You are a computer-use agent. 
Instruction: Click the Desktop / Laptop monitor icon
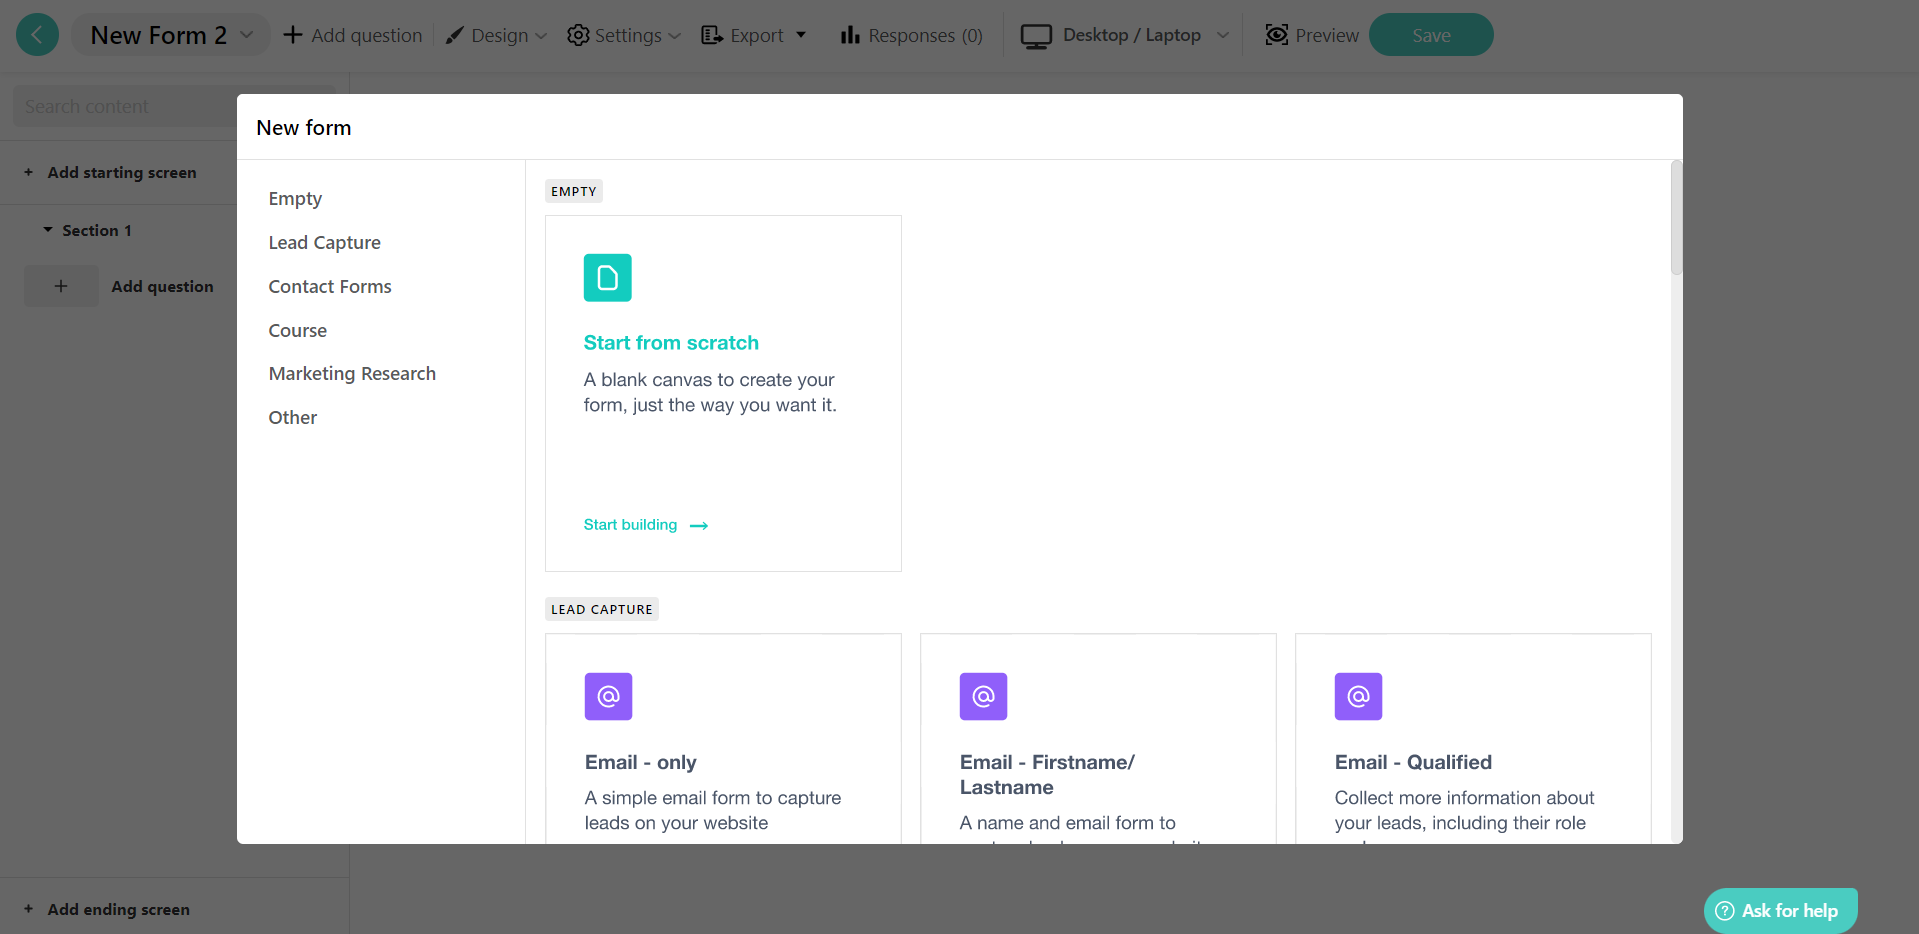(1036, 34)
